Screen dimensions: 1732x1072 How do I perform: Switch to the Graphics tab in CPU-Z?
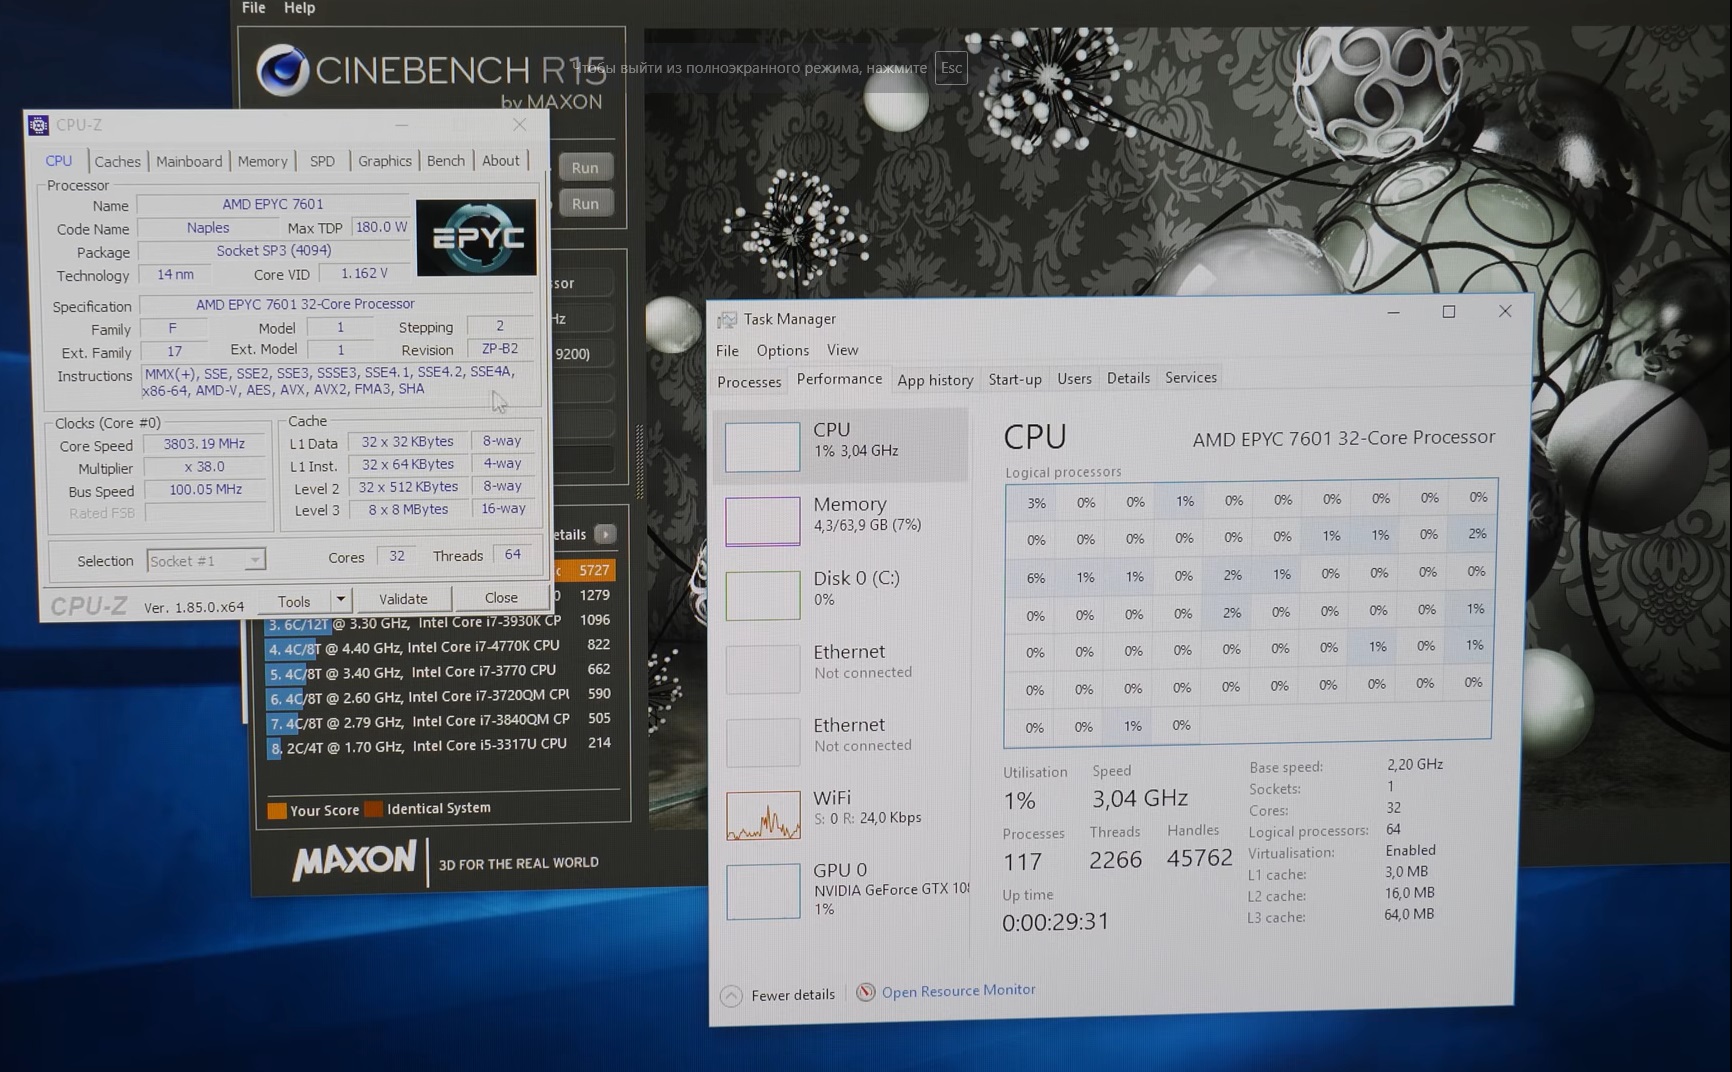click(385, 160)
